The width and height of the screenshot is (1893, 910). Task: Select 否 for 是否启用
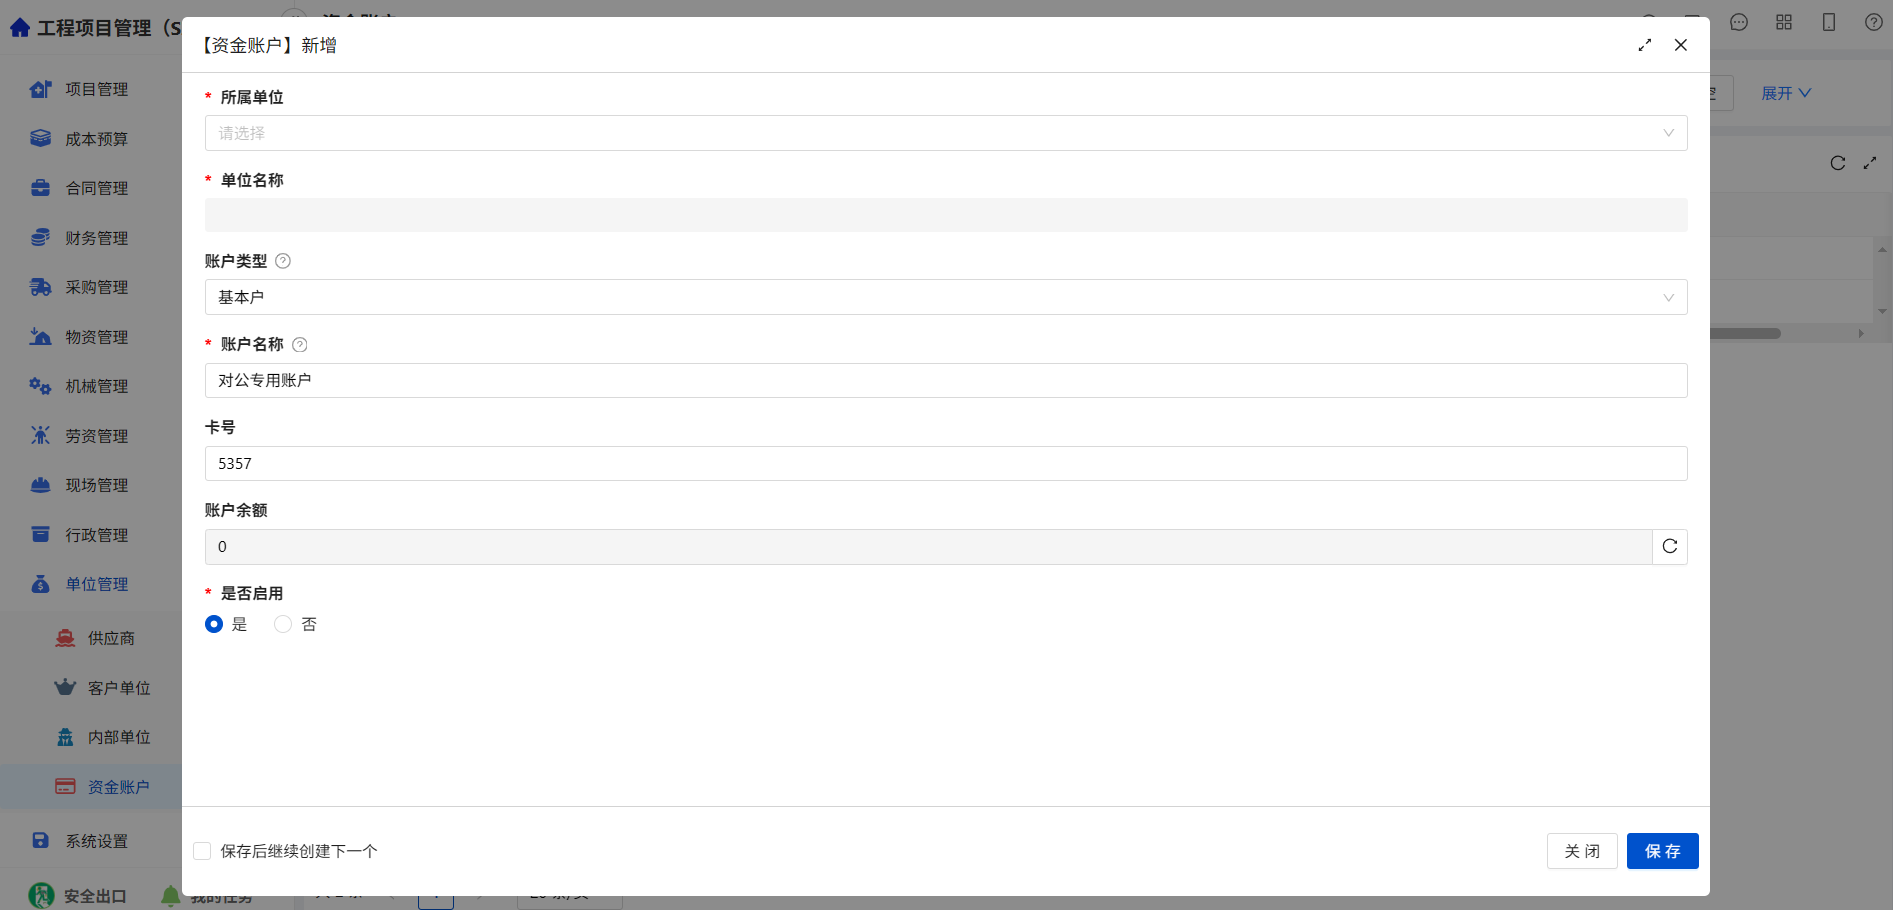click(283, 624)
